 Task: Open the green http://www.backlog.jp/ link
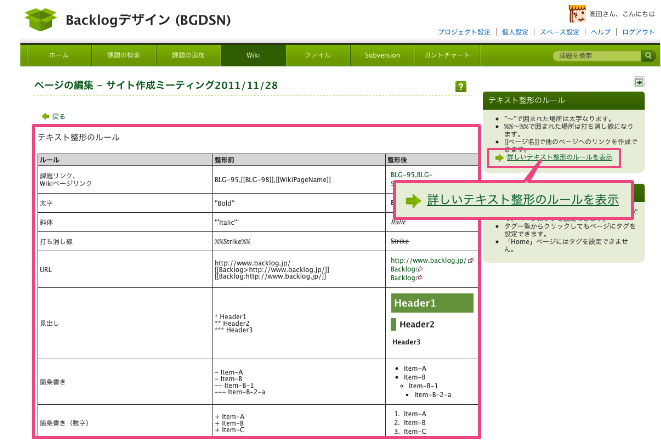[428, 260]
